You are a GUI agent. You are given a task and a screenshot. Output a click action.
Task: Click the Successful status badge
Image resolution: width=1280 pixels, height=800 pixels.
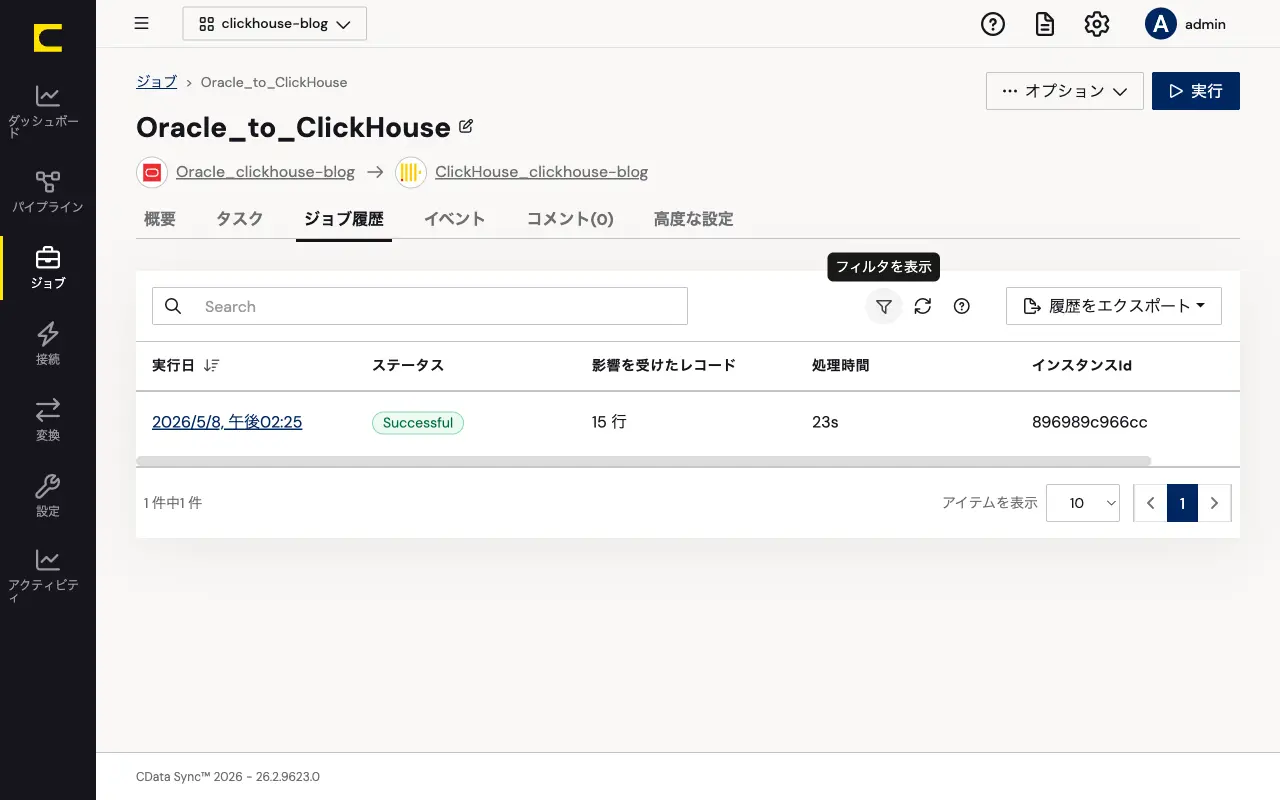point(418,423)
